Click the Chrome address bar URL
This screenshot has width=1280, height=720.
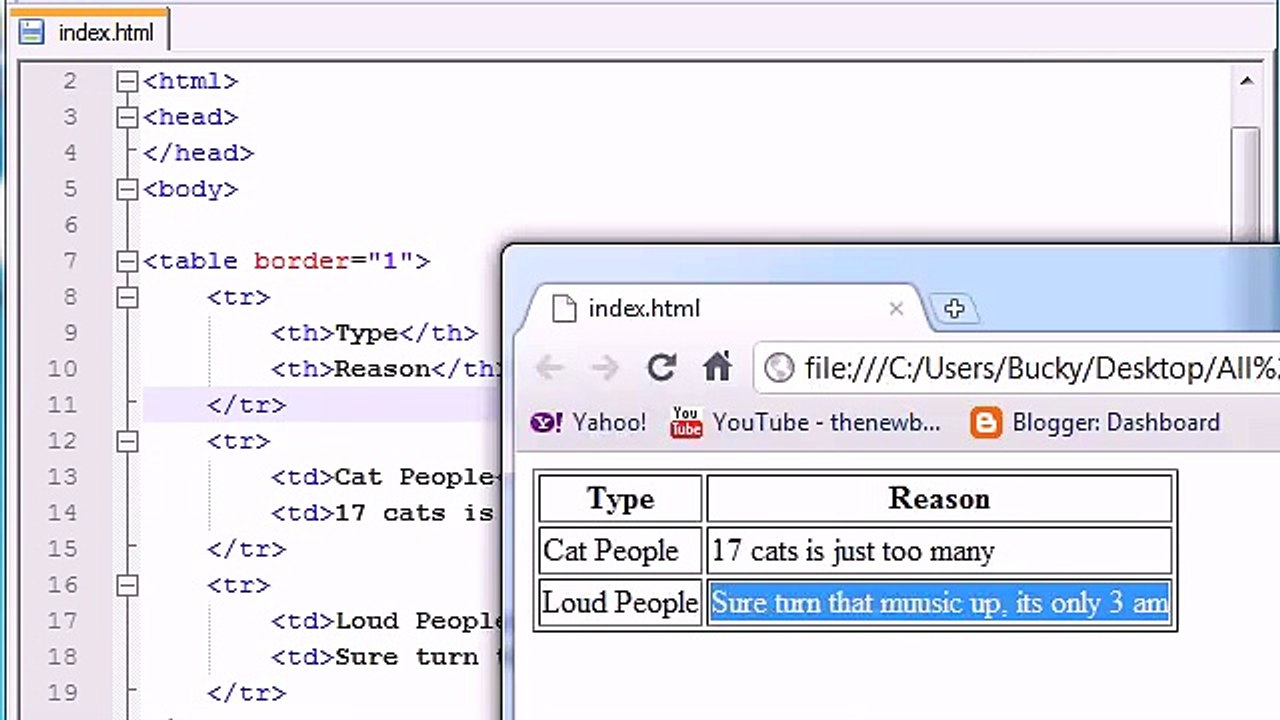coord(1041,368)
